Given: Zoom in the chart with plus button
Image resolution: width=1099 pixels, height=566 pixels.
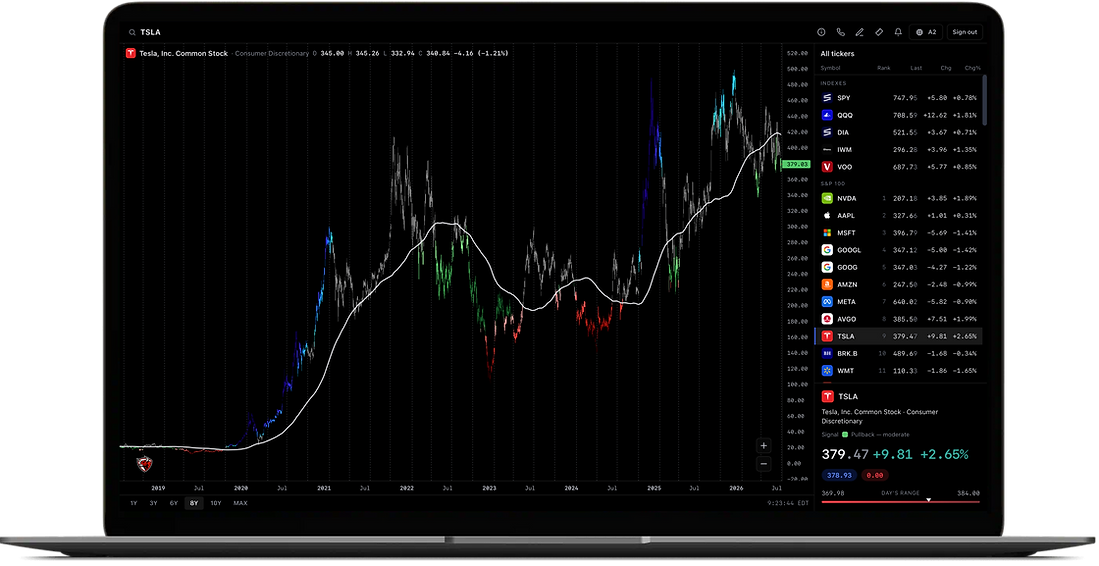Looking at the screenshot, I should [x=763, y=446].
